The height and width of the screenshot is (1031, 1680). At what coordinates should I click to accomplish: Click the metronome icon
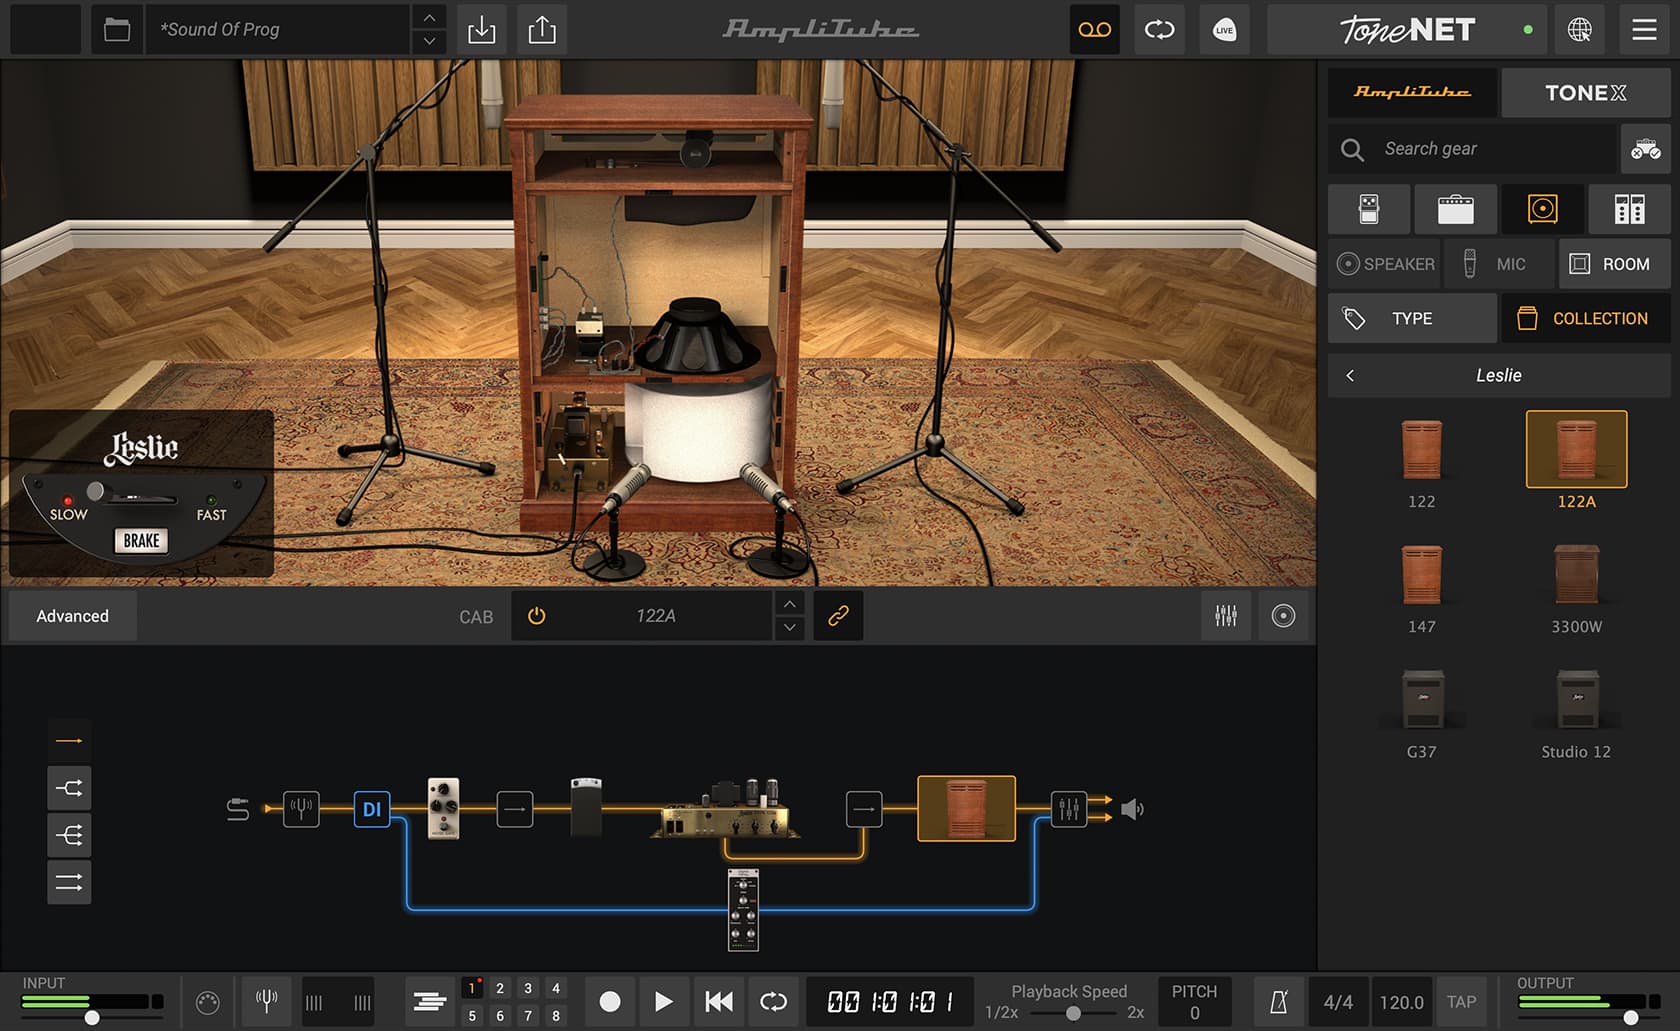click(x=1278, y=1002)
